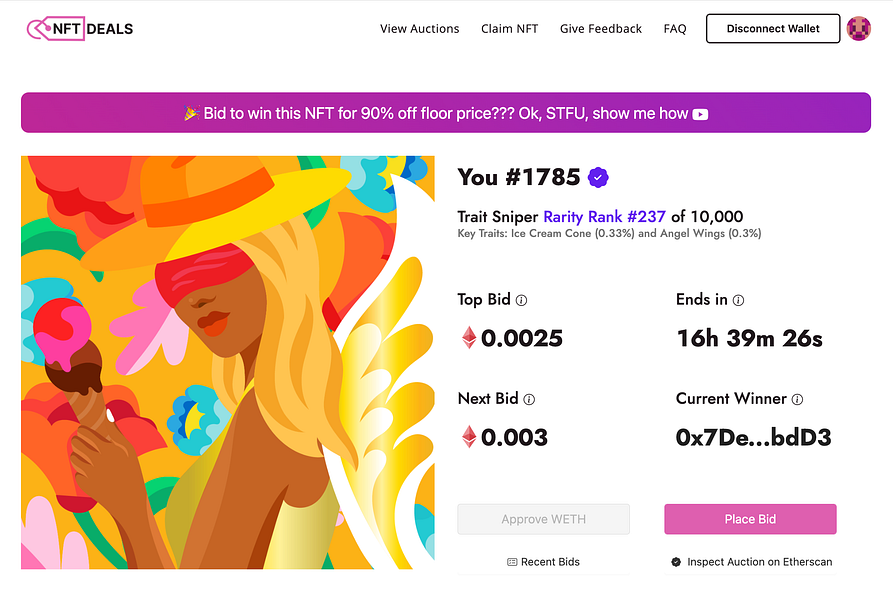Click the Ethereum icon beside the 0.003 next bid
This screenshot has width=893, height=600.
click(468, 437)
